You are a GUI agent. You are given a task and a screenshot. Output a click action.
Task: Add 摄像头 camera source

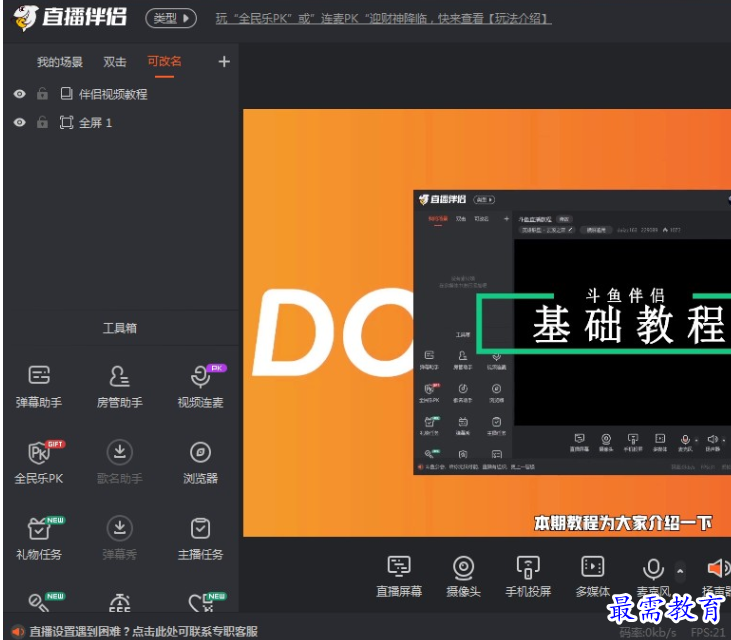point(463,577)
